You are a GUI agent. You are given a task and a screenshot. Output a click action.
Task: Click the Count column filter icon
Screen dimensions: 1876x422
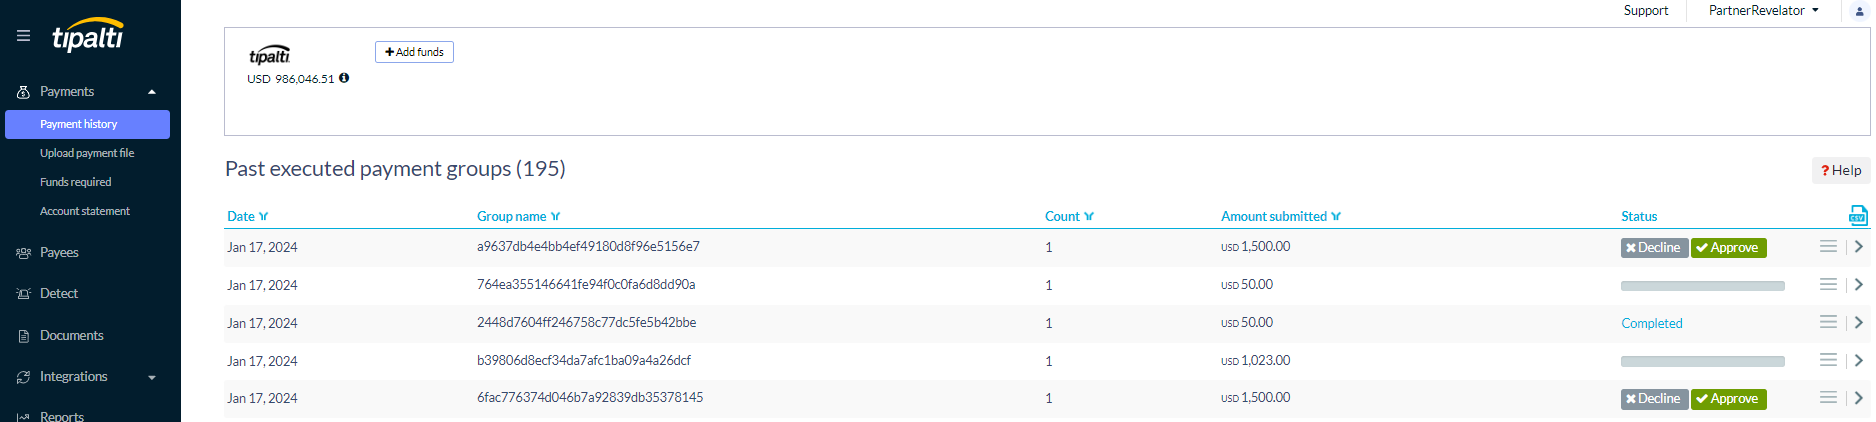click(1089, 217)
